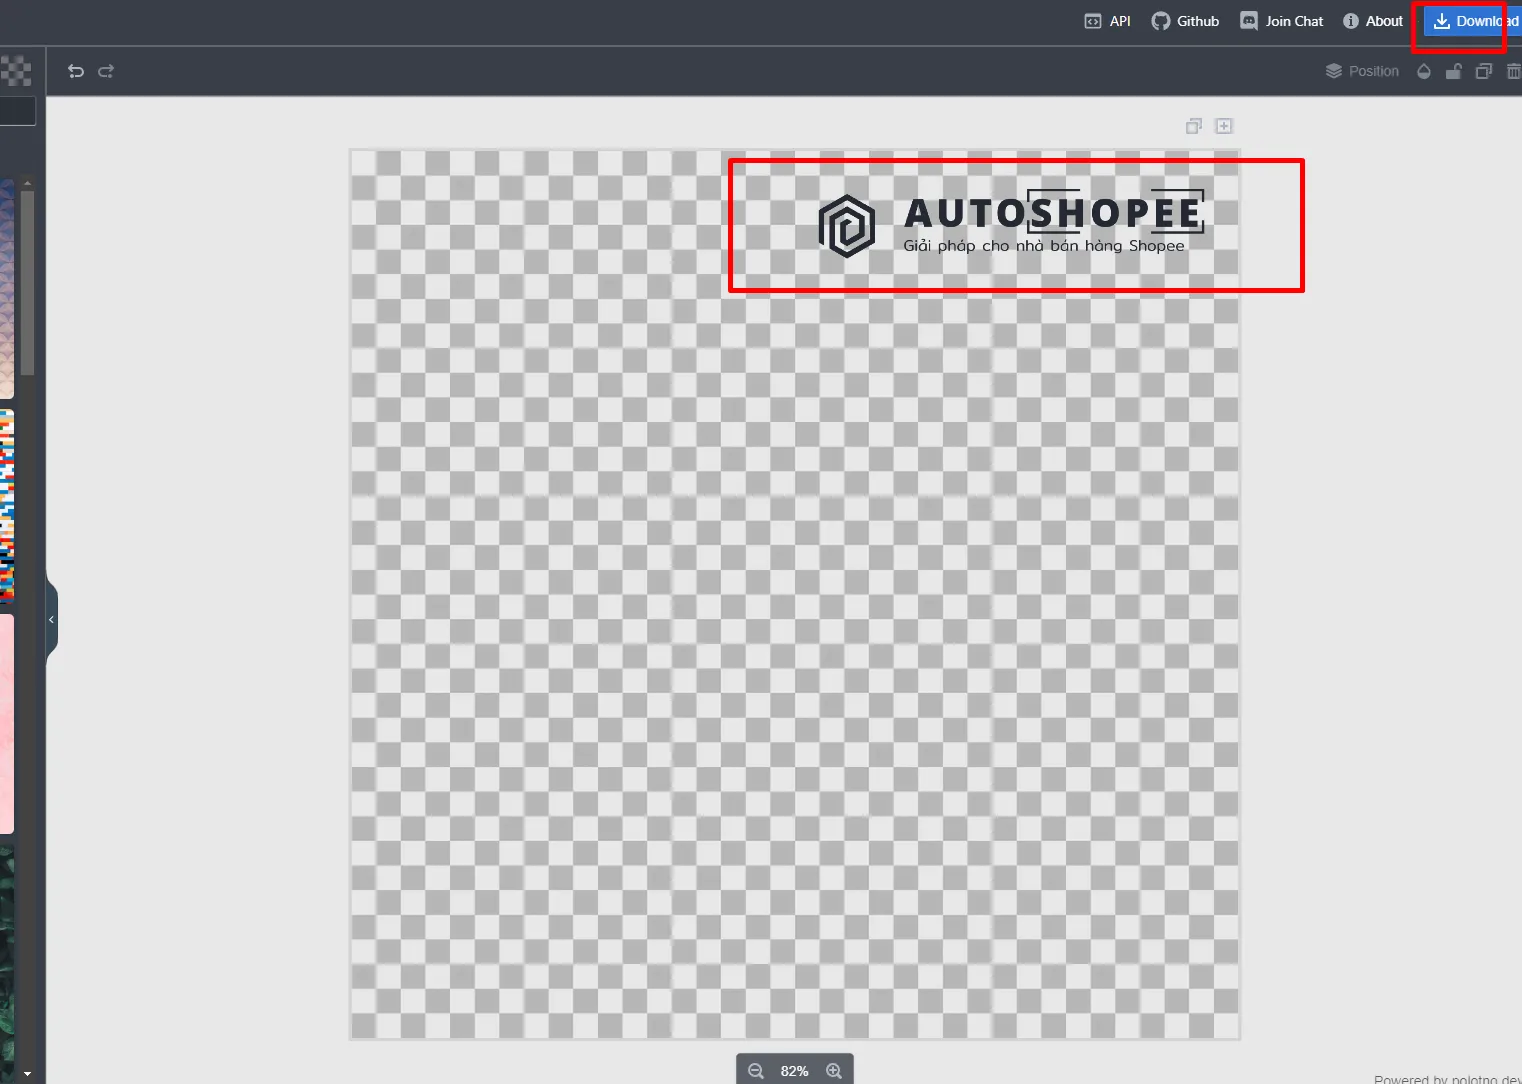
Task: Add a new page with the plus icon
Action: [x=1224, y=126]
